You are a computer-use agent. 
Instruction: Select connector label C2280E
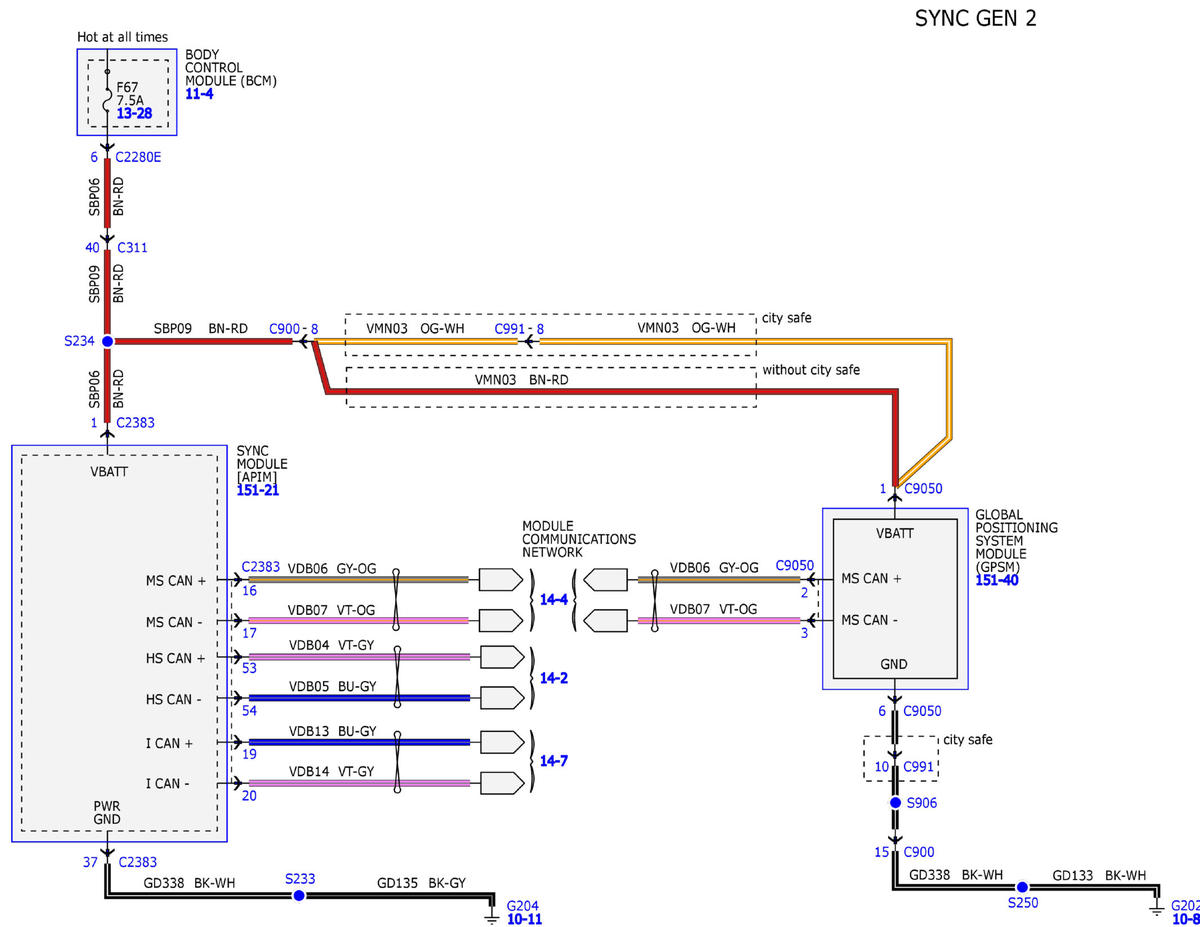(140, 157)
